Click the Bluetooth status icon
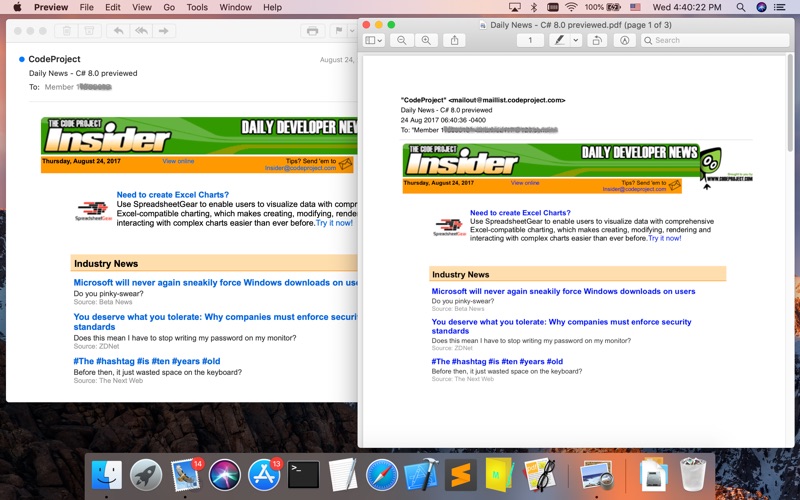This screenshot has height=500, width=800. (x=534, y=7)
